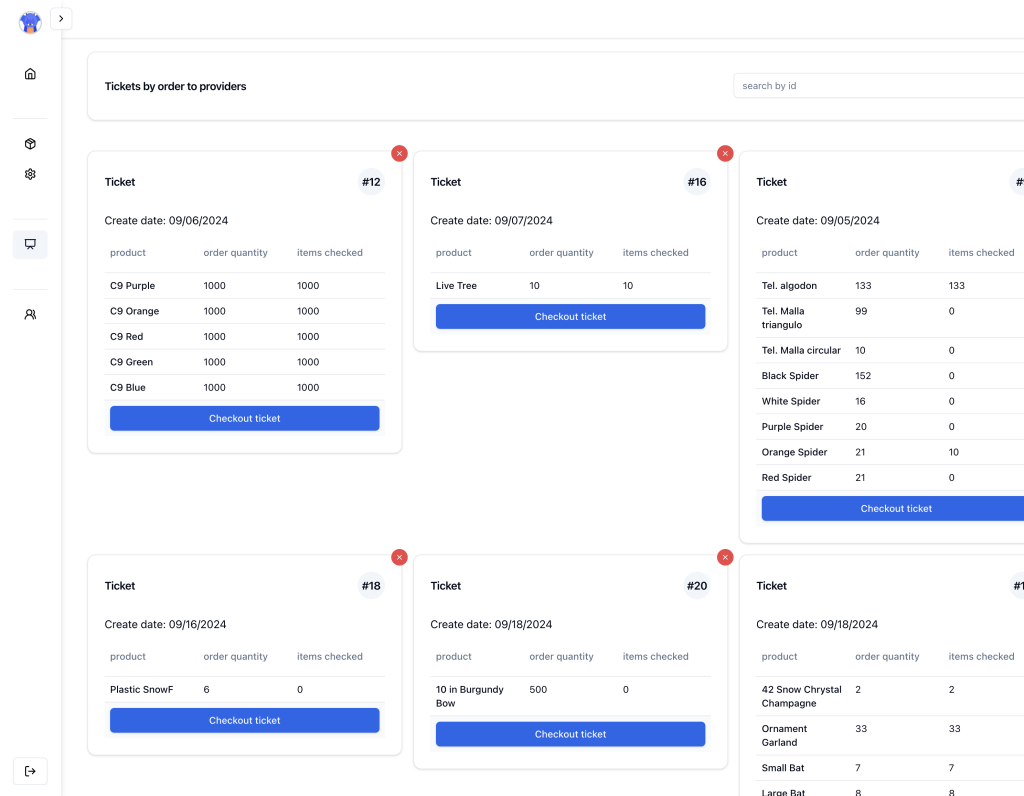Checkout ticket #20
Screen dimensions: 1024x796
coord(570,734)
